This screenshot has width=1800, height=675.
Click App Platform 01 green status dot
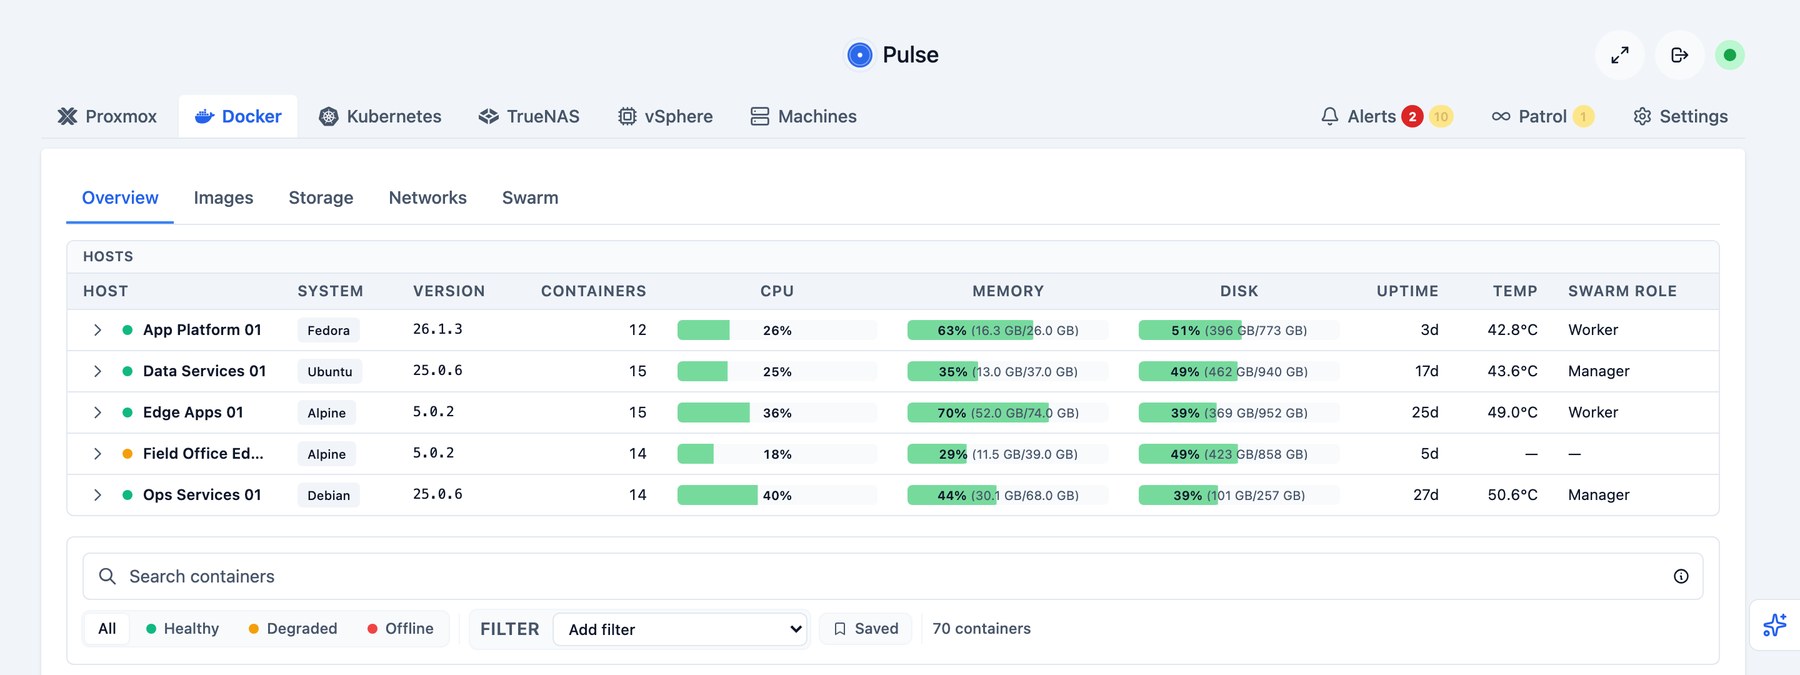[x=127, y=330]
